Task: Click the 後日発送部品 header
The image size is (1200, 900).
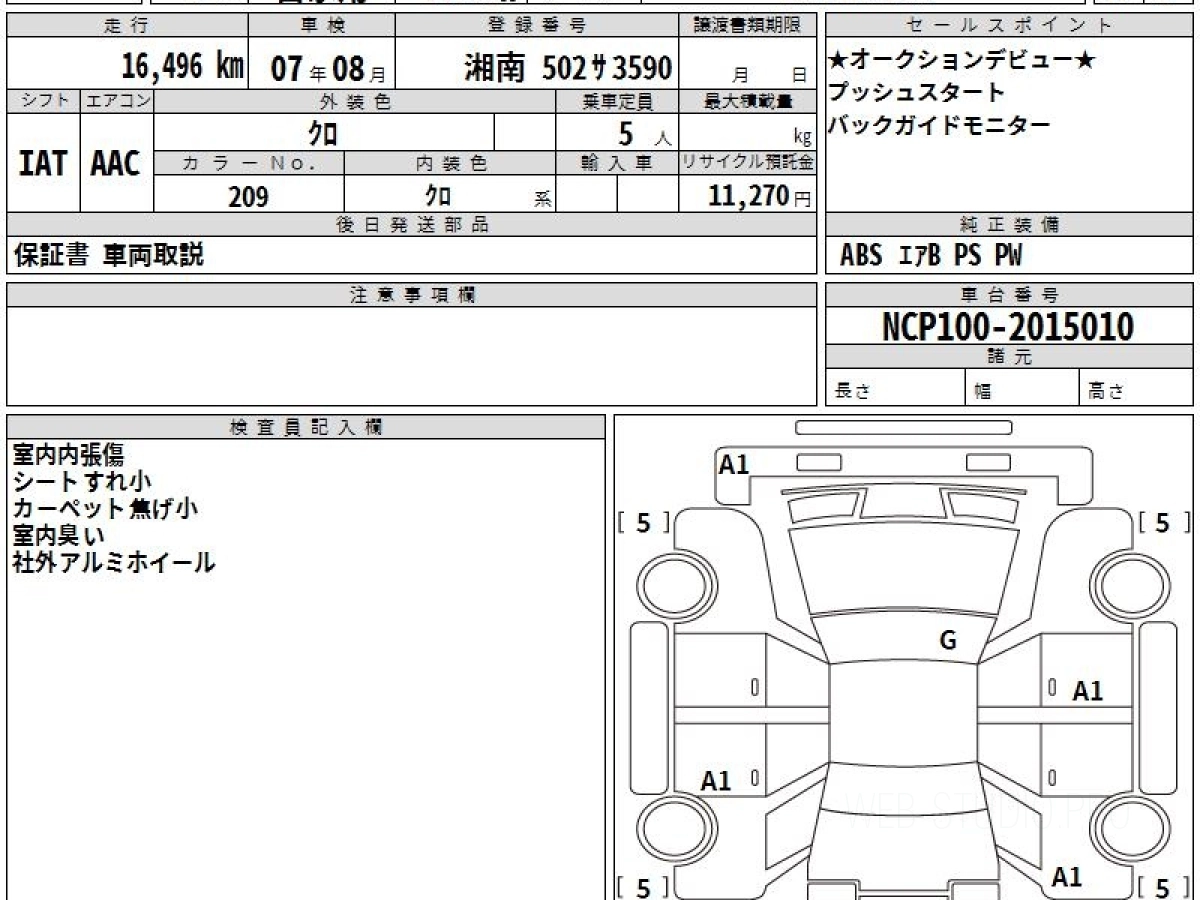Action: coord(412,225)
